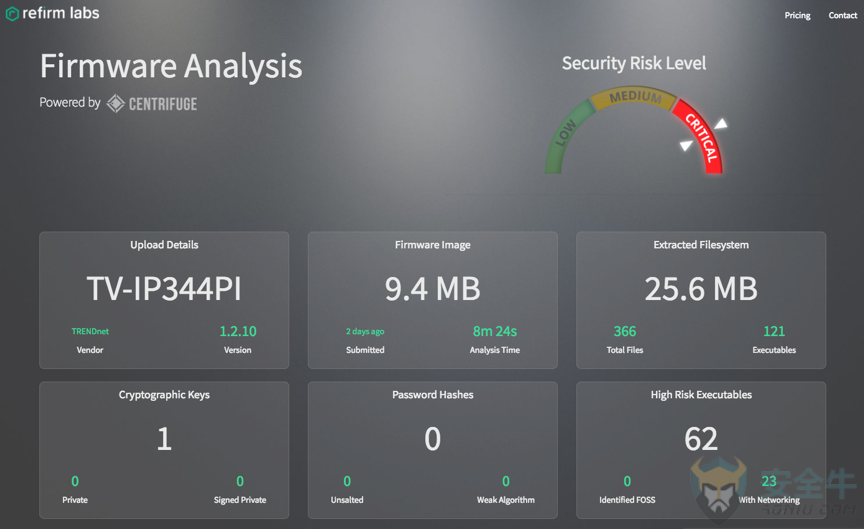Click the High Risk Executables card title
The image size is (864, 529).
pyautogui.click(x=701, y=395)
